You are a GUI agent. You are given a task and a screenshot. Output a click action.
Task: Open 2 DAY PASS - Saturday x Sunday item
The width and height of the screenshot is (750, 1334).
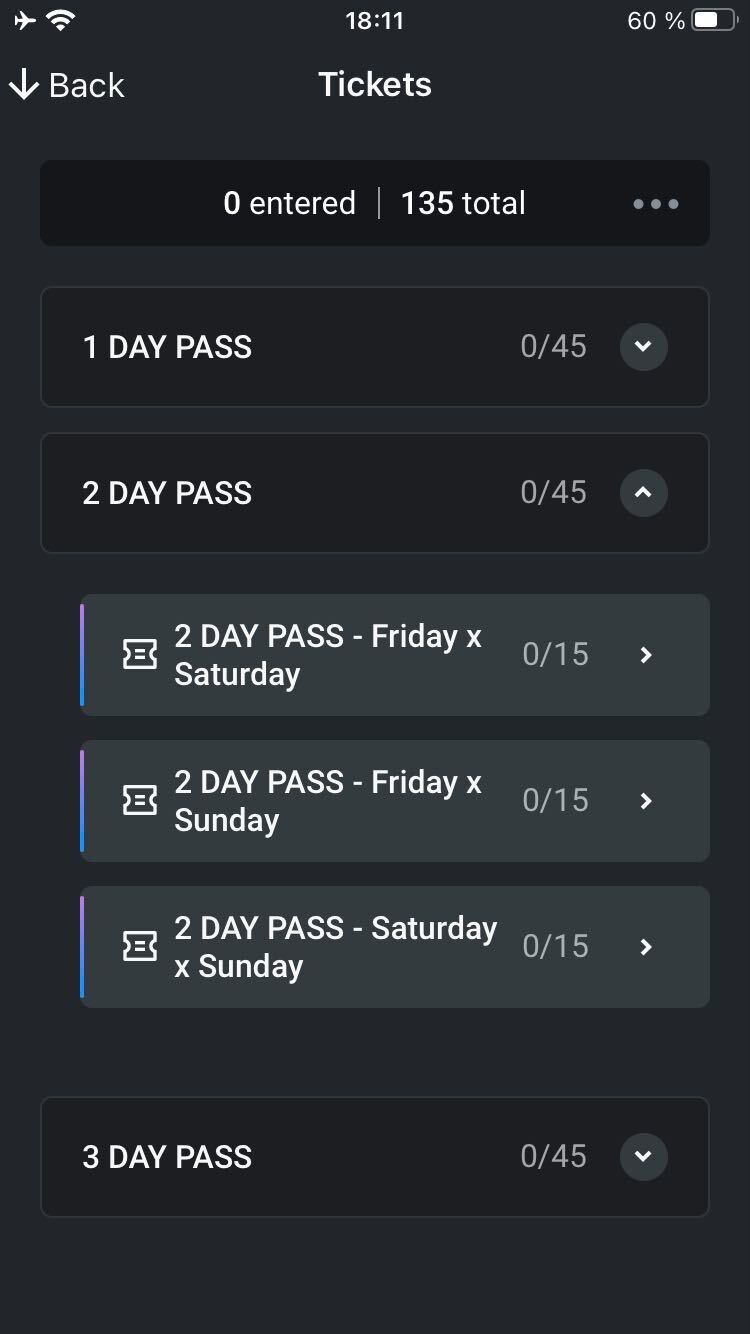(395, 947)
